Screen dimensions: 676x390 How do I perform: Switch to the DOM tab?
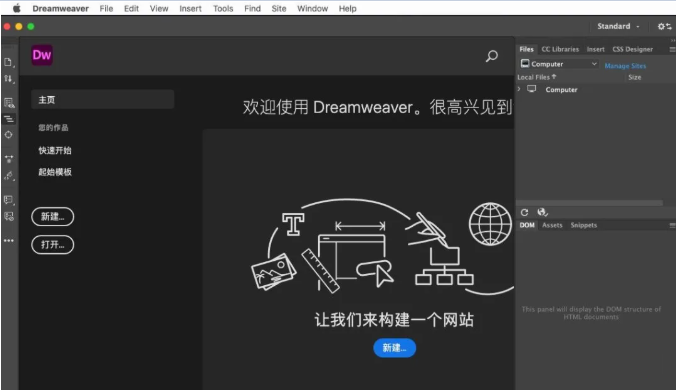[527, 225]
